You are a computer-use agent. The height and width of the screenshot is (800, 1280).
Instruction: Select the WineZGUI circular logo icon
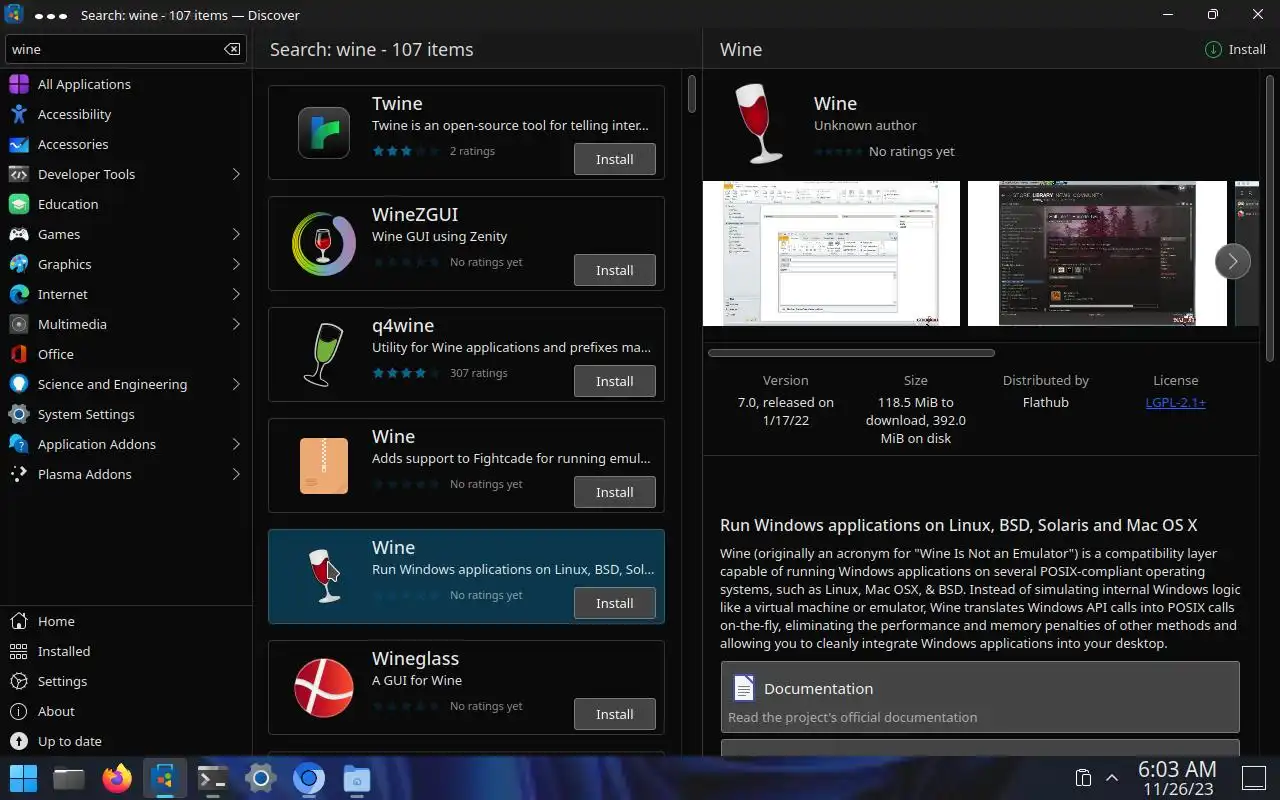[x=324, y=244]
